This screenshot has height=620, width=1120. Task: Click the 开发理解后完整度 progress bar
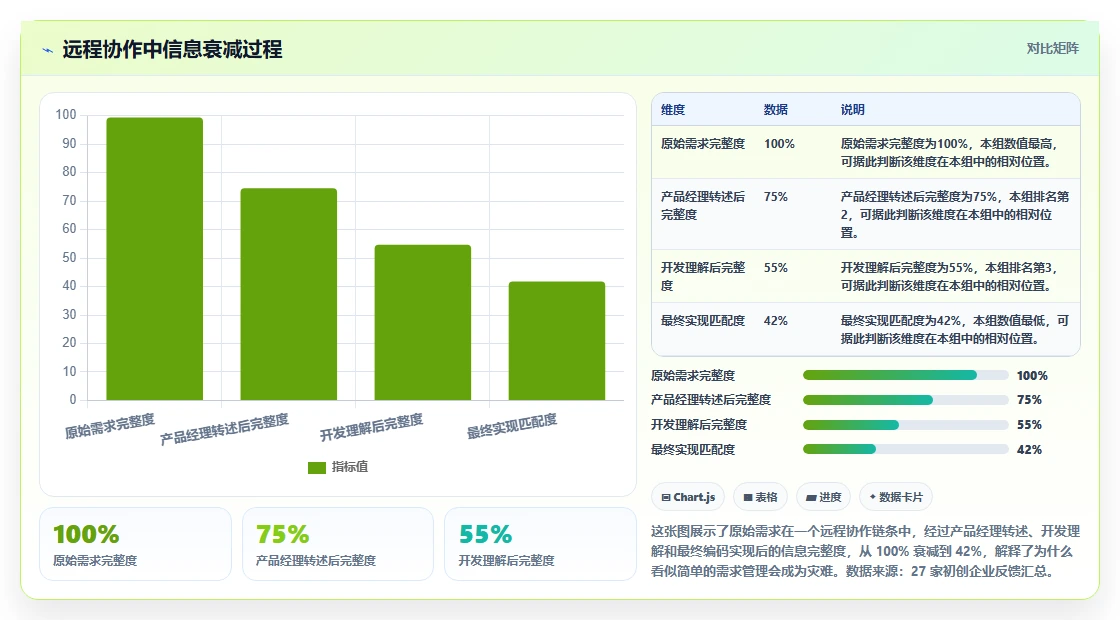(x=905, y=425)
